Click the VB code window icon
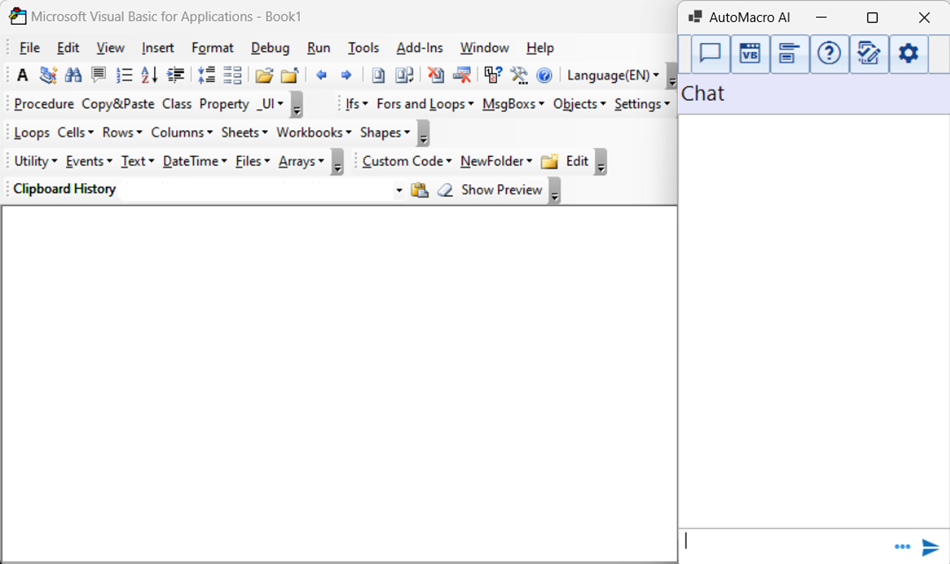Viewport: 950px width, 564px height. click(750, 54)
